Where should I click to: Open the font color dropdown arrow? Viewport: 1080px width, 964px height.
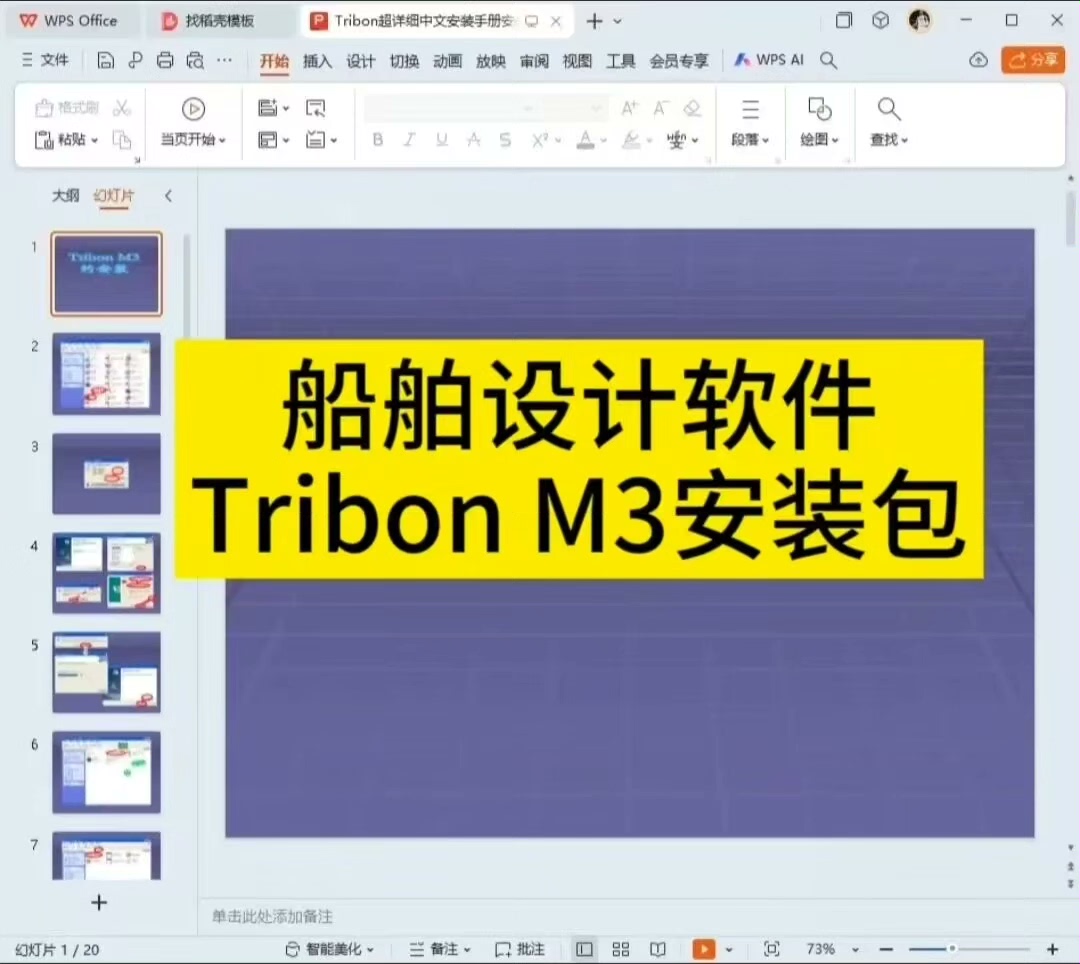coord(603,140)
